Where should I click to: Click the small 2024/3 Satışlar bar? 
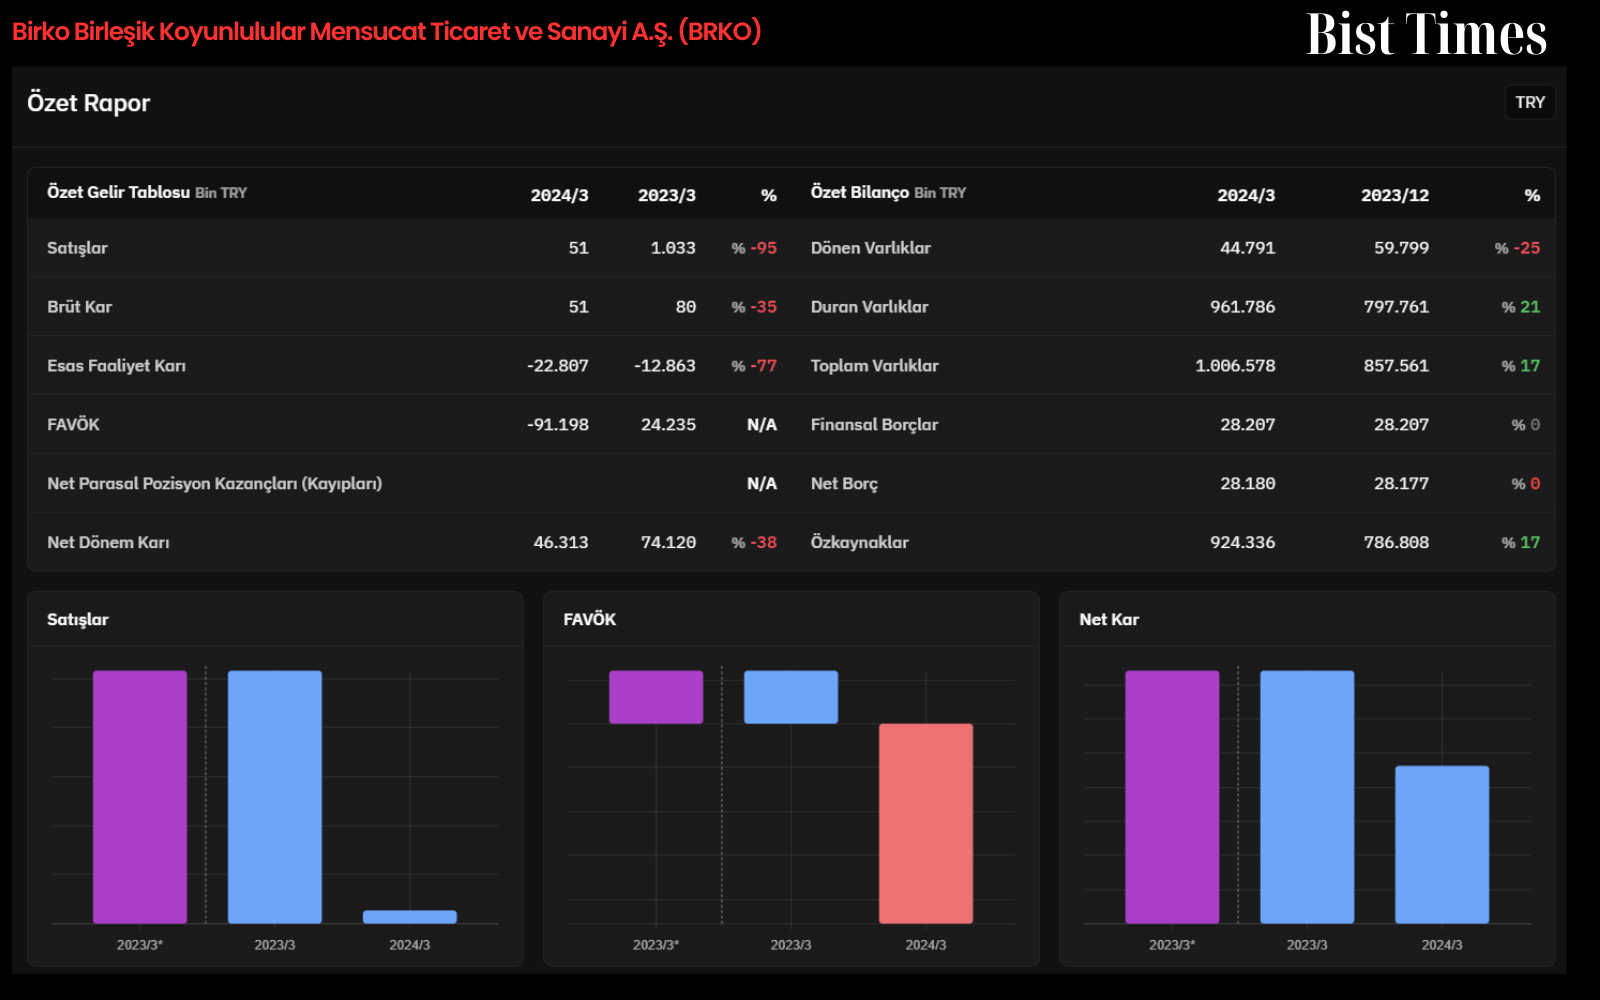coord(410,917)
